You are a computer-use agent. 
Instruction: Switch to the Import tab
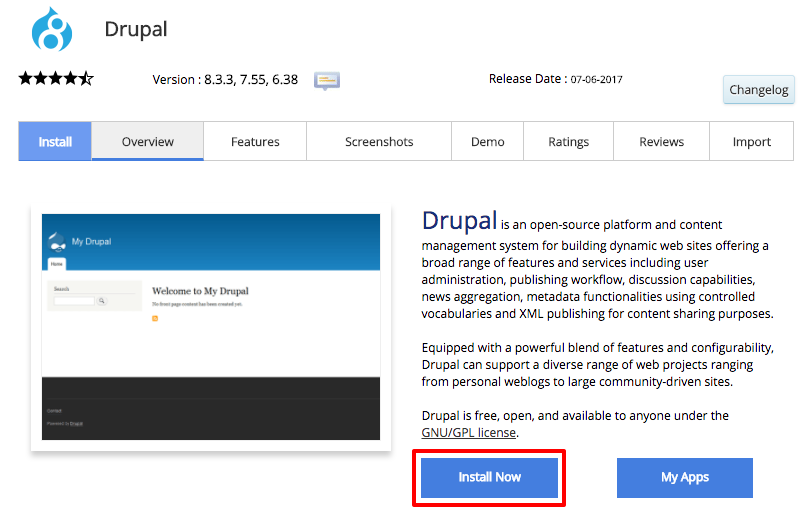click(751, 141)
